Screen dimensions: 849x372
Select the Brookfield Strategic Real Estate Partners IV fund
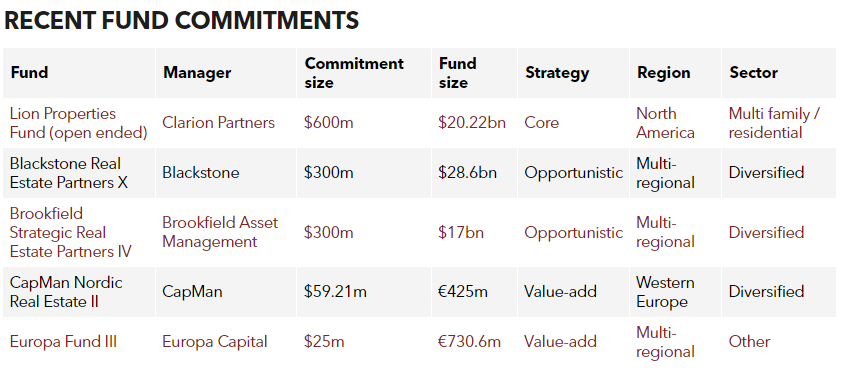70,232
